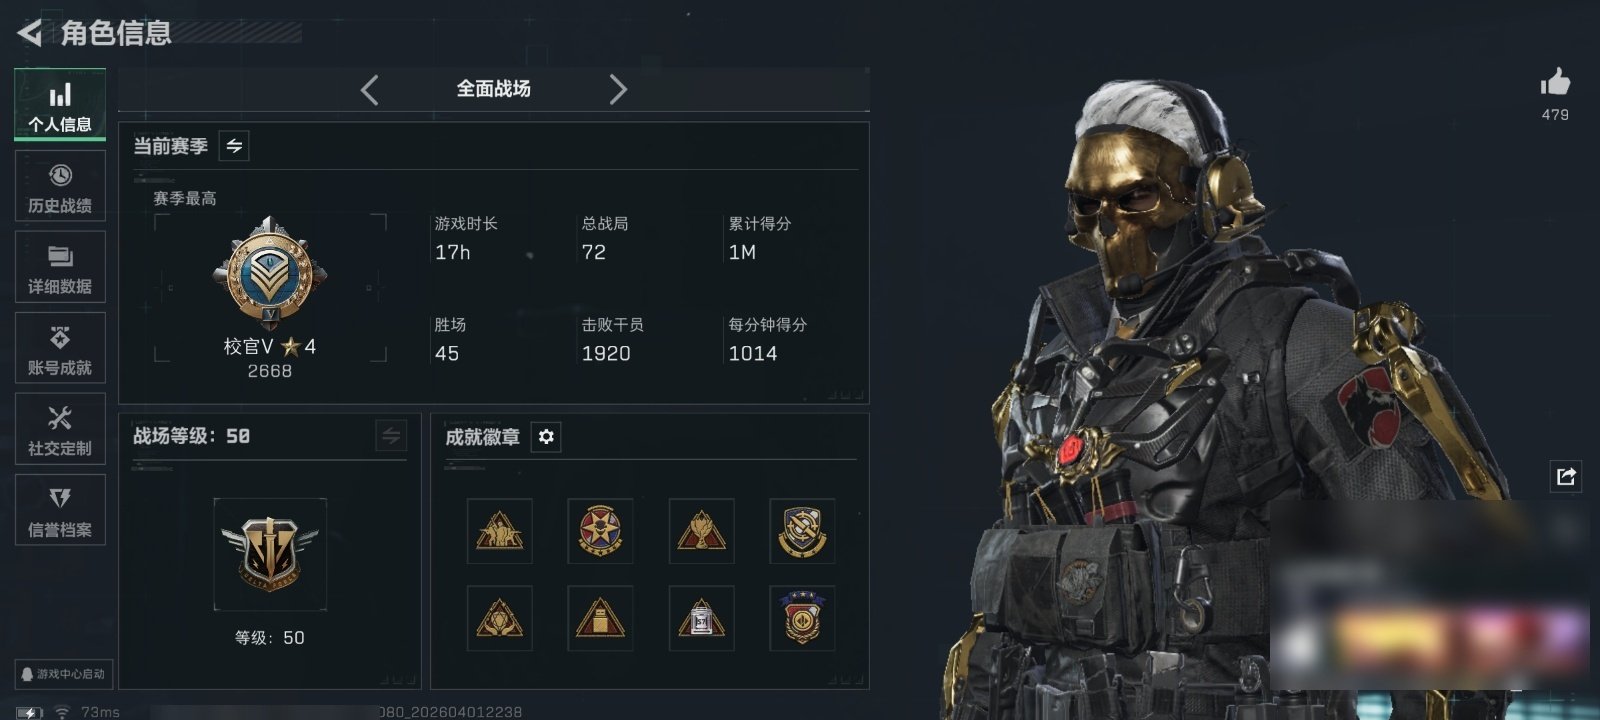The height and width of the screenshot is (720, 1600).
Task: Click the level 50 battlefield emblem
Action: [x=270, y=553]
